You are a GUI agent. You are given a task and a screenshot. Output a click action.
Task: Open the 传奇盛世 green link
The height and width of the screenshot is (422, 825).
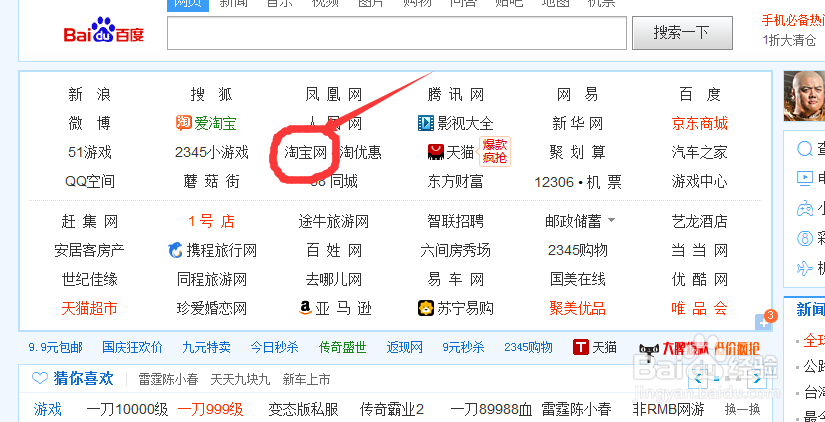pyautogui.click(x=343, y=348)
